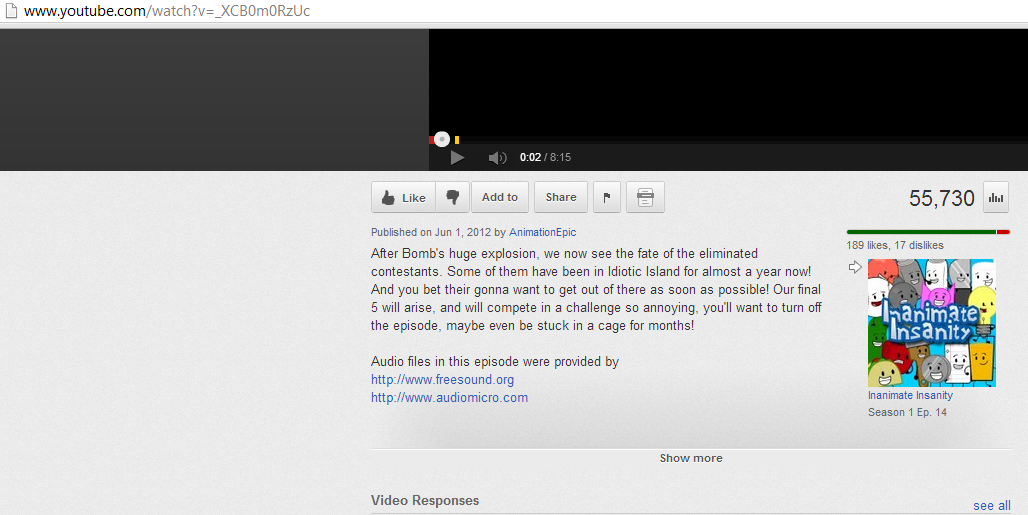Click the 55,730 view count

coord(941,198)
